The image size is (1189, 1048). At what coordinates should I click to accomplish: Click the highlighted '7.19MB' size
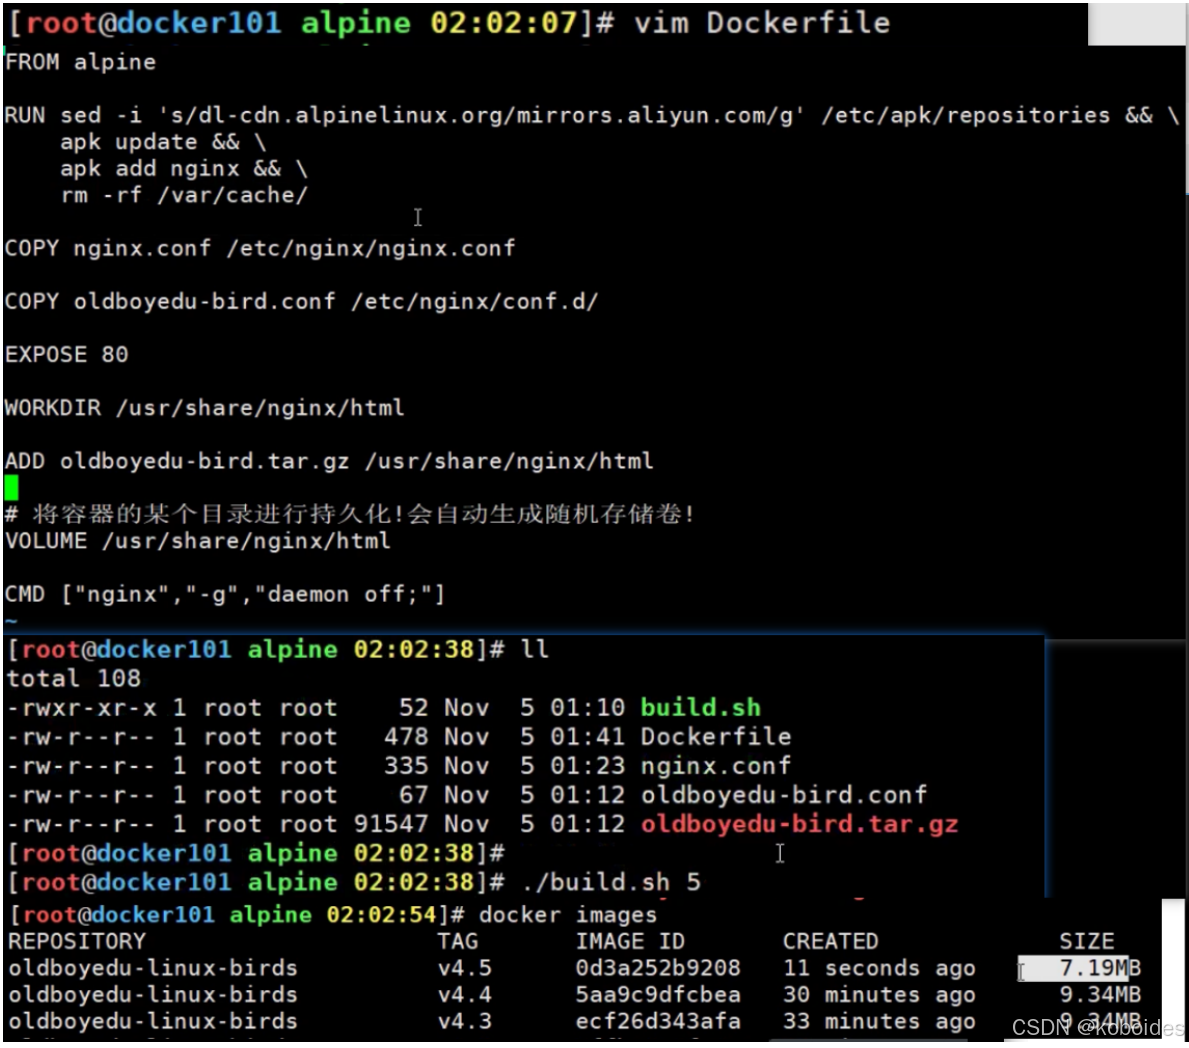(1100, 968)
